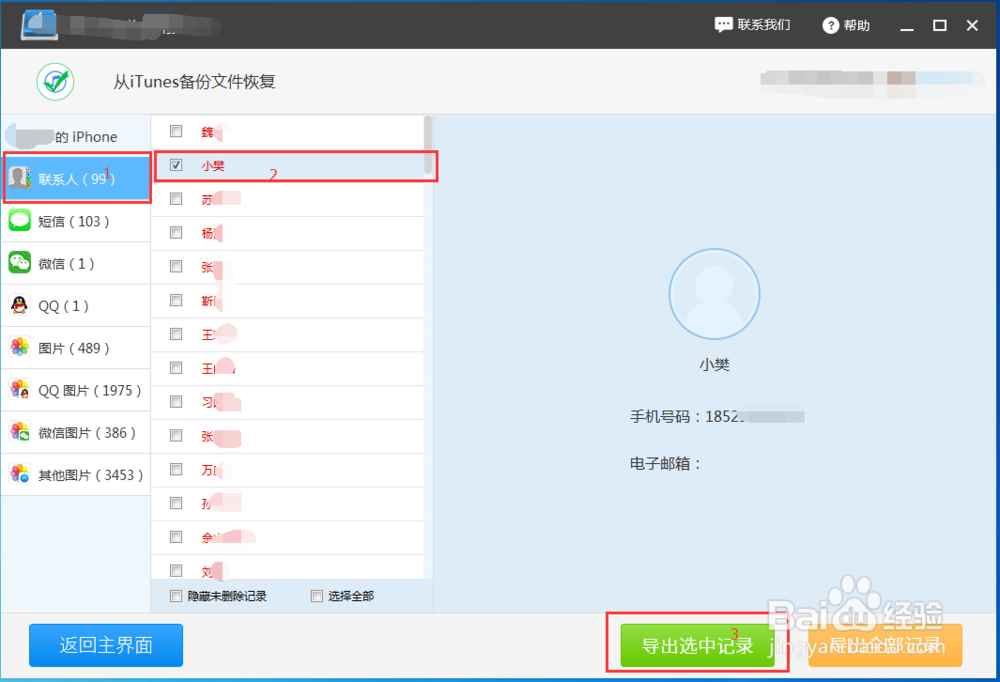Click the QQ icon in the sidebar
Viewport: 1000px width, 682px height.
point(21,305)
